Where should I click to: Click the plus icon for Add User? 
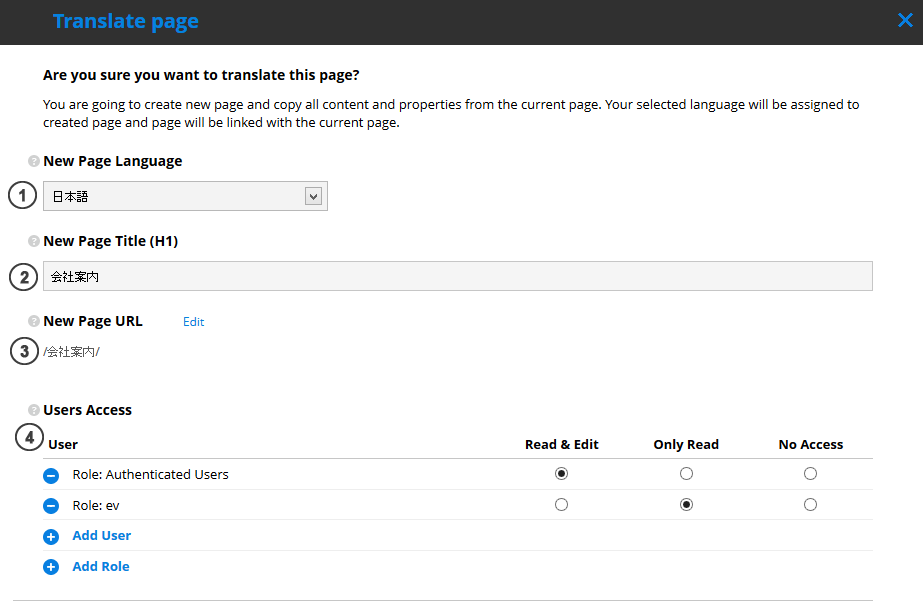(51, 536)
